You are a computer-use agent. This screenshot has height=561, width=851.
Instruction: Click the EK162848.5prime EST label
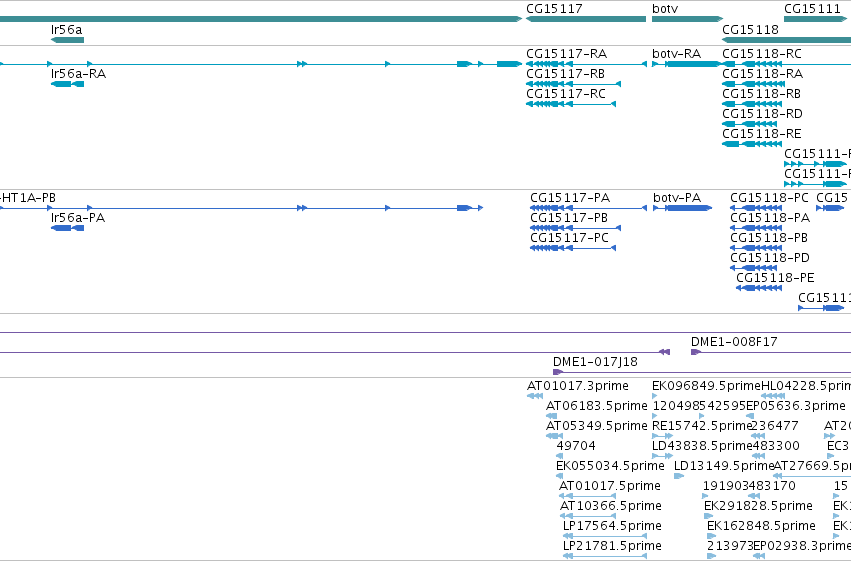(761, 527)
